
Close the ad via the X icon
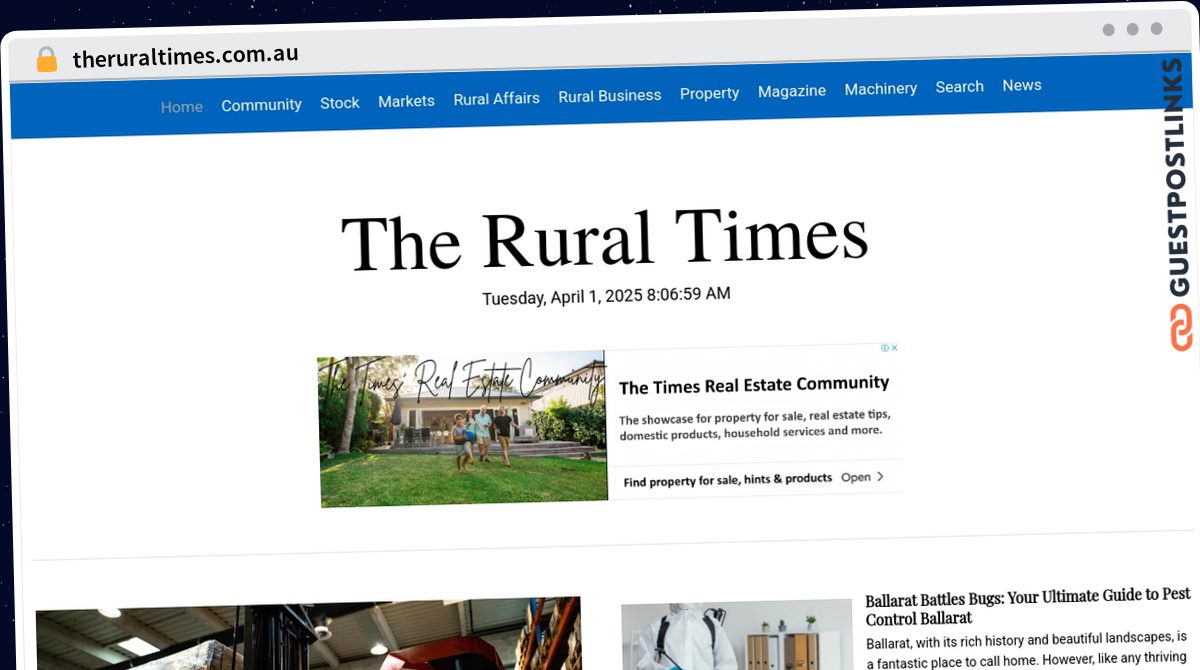click(895, 348)
